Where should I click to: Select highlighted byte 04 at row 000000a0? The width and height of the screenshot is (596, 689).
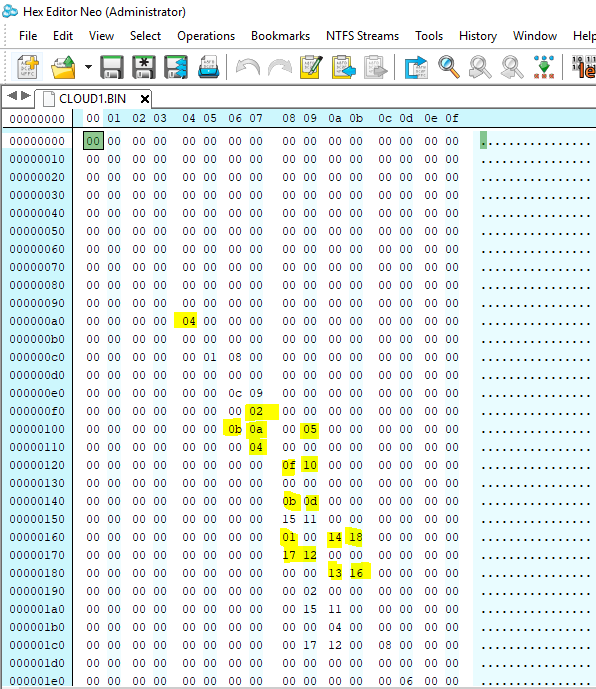pos(189,321)
